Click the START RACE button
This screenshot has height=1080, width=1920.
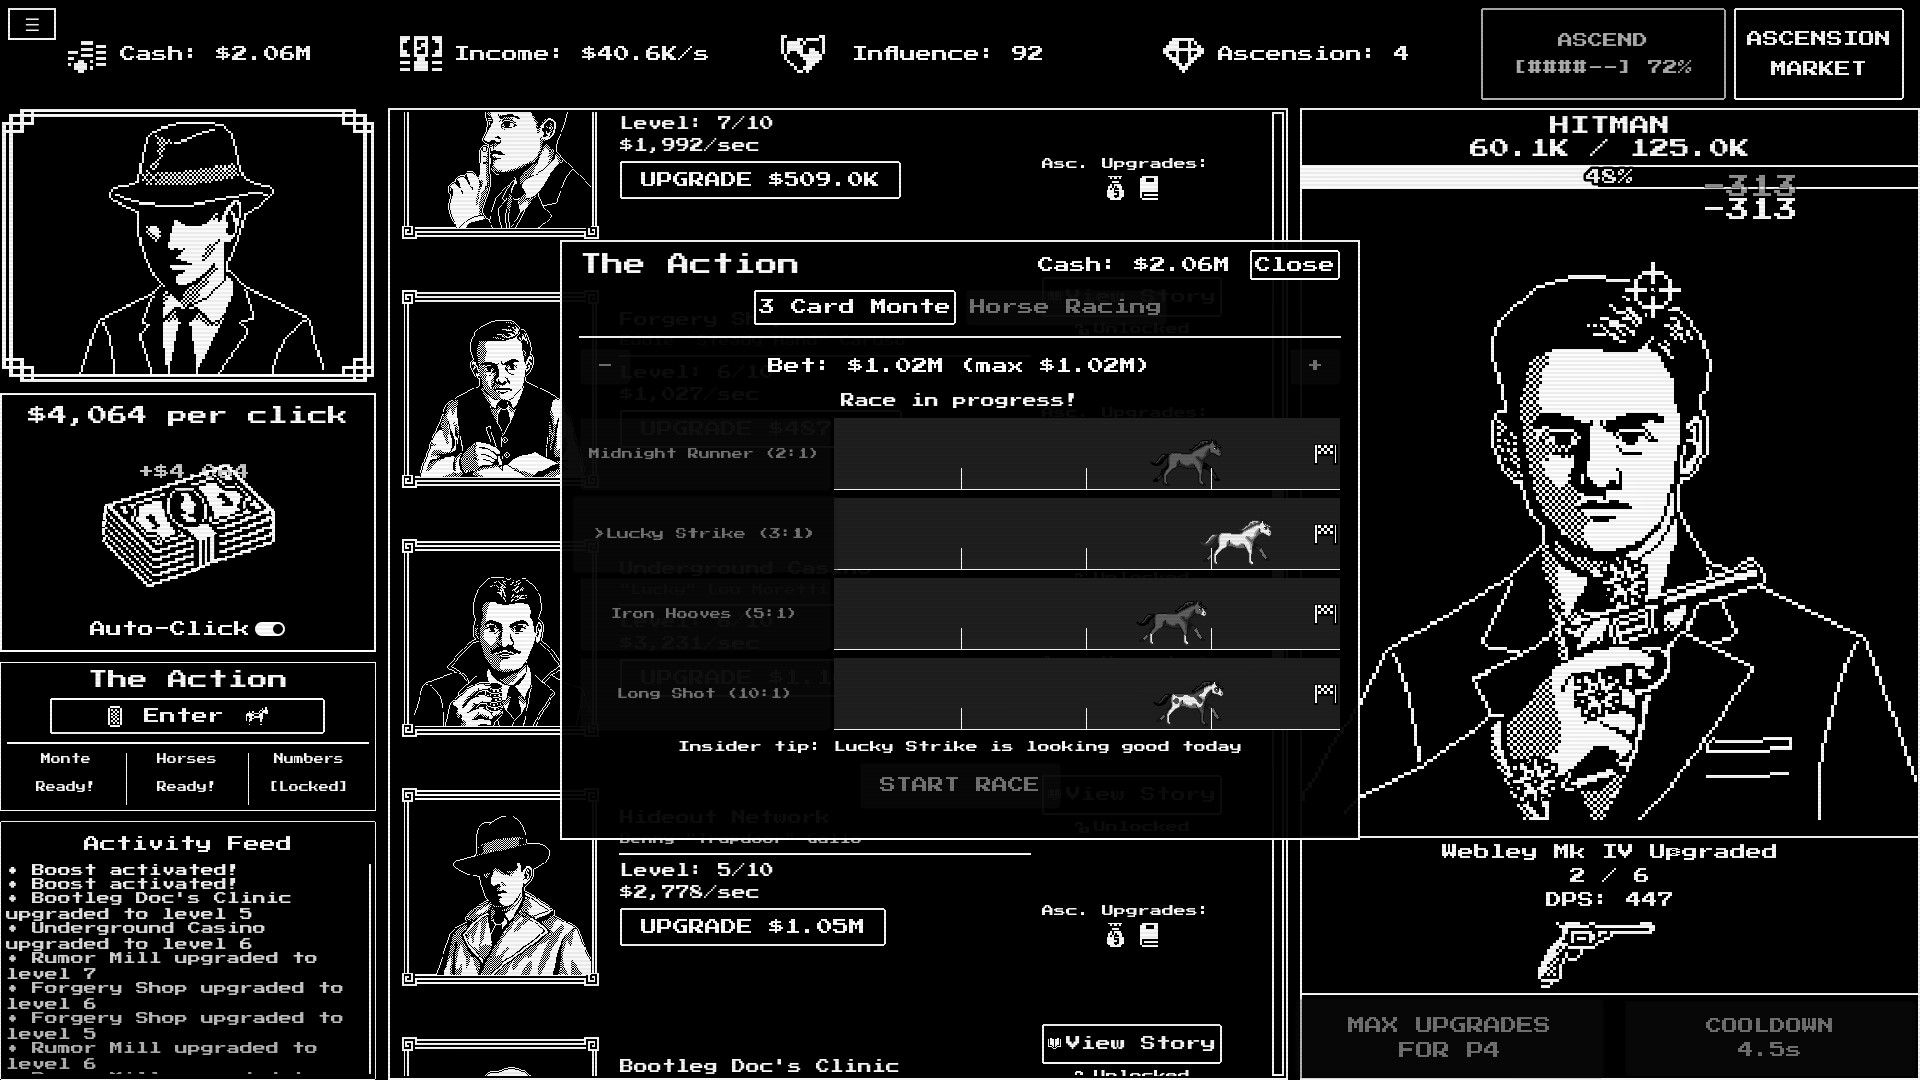coord(958,785)
